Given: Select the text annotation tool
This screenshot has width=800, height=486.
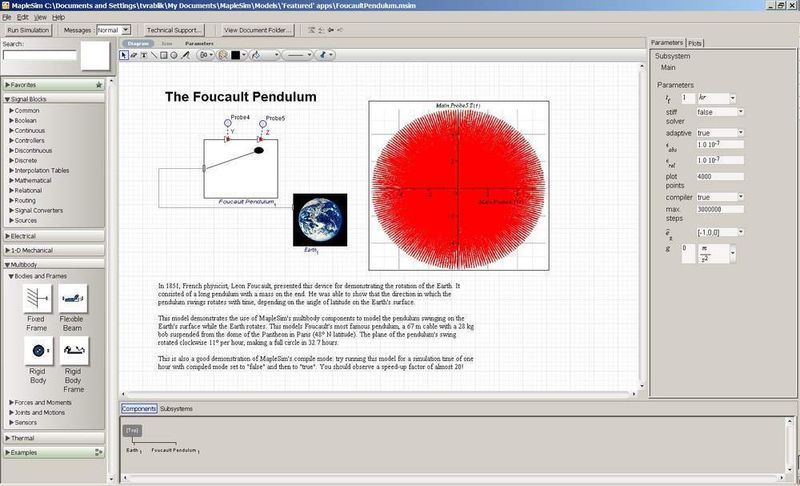Looking at the screenshot, I should (x=144, y=55).
